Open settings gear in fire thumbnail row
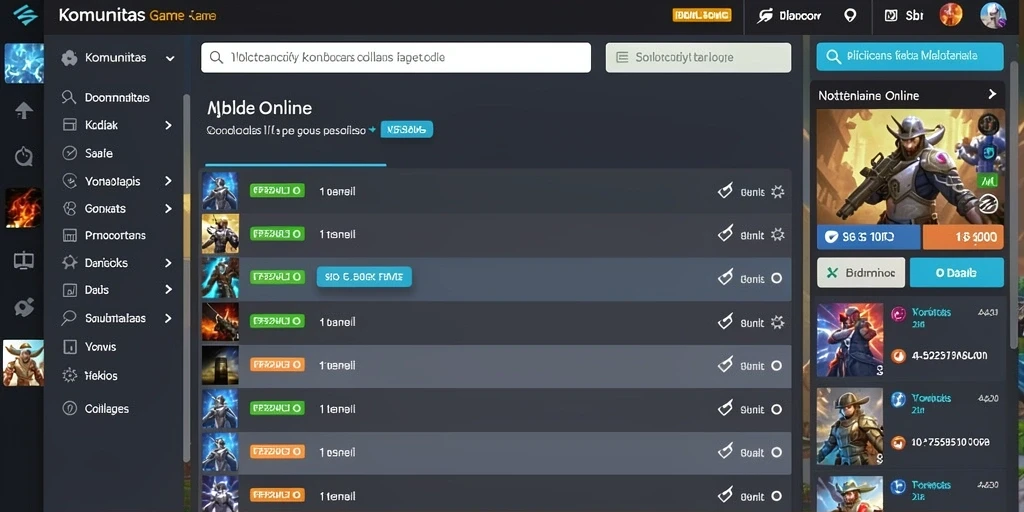1024x512 pixels. coord(777,321)
